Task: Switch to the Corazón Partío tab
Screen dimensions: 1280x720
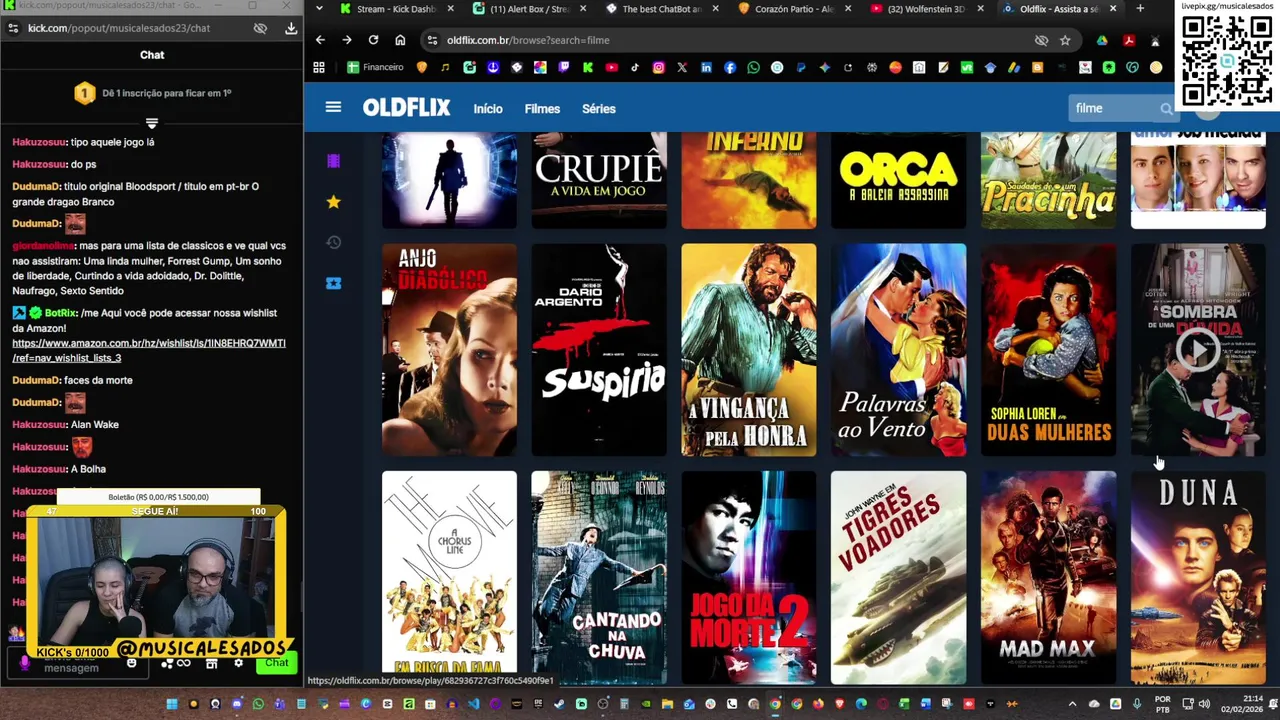Action: (x=793, y=9)
